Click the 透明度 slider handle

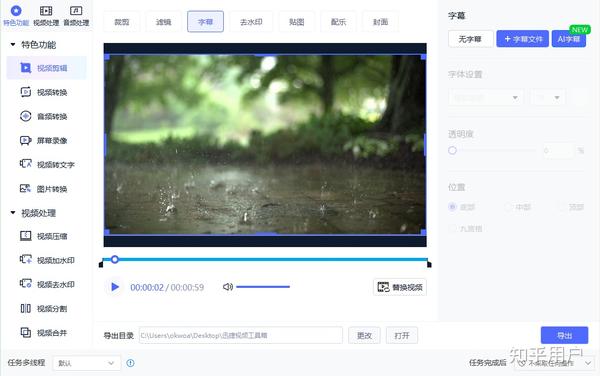(x=453, y=150)
